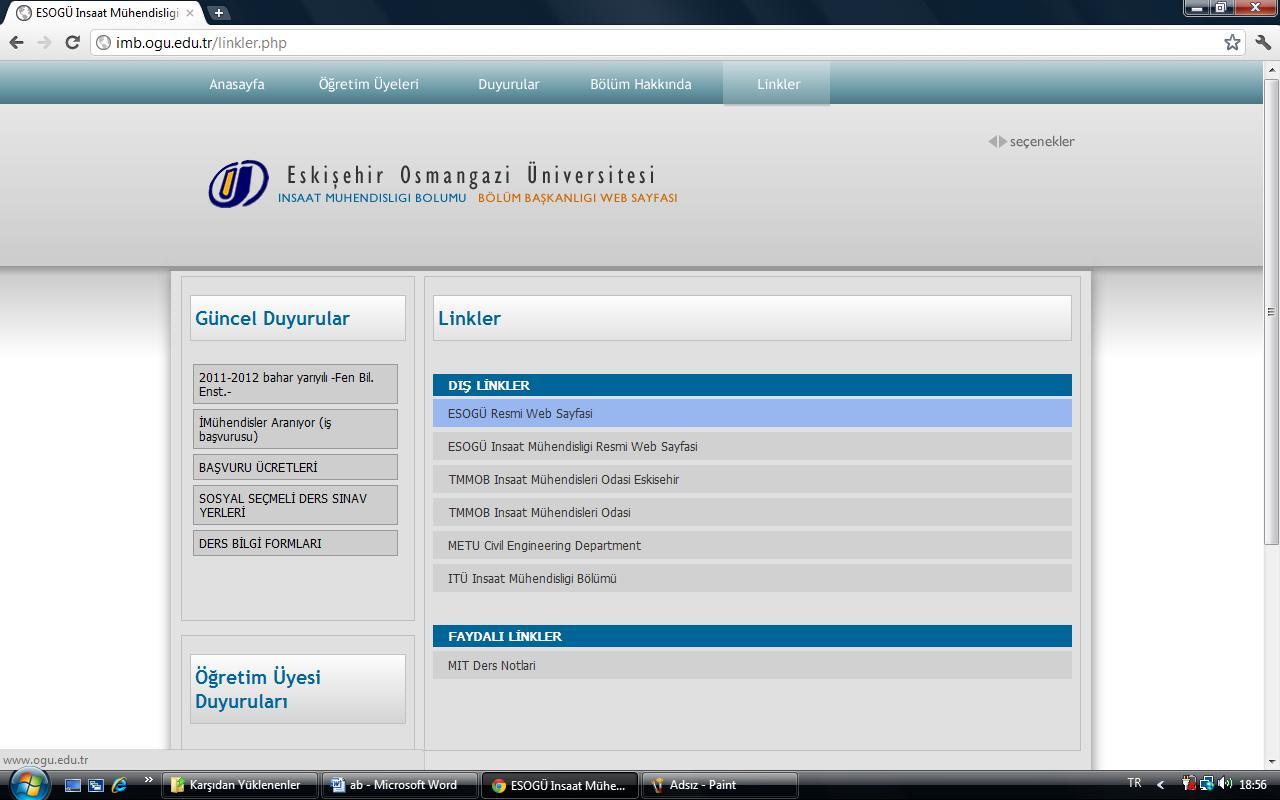Viewport: 1280px width, 800px height.
Task: Open 2011-2012 bahar yarıyılı announcement
Action: (295, 384)
